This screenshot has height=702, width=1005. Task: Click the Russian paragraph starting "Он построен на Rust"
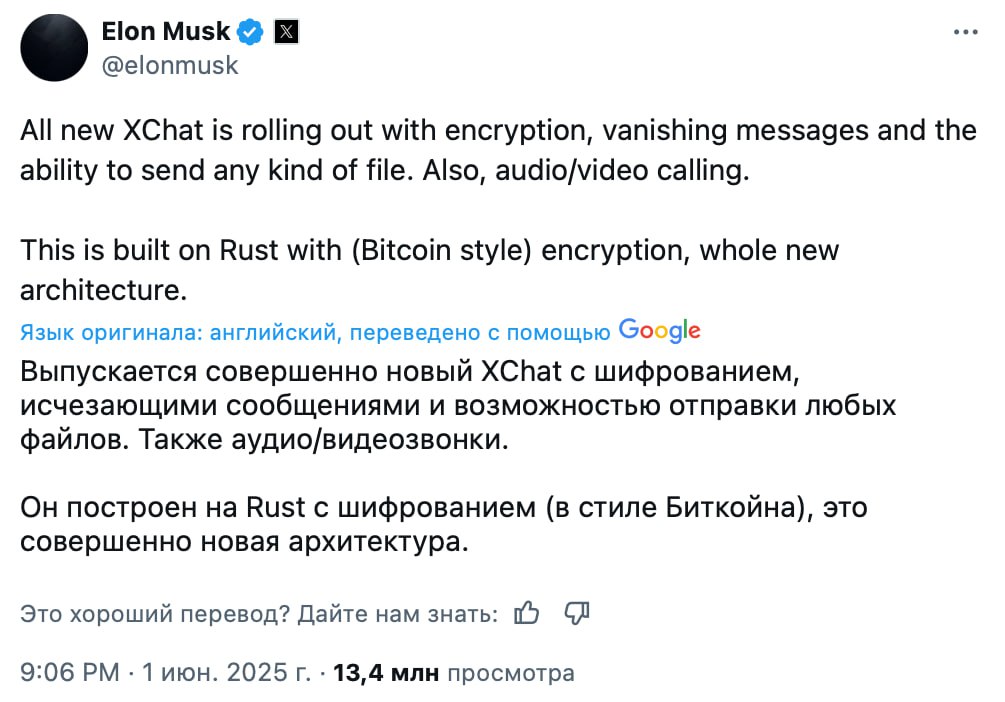coord(443,526)
